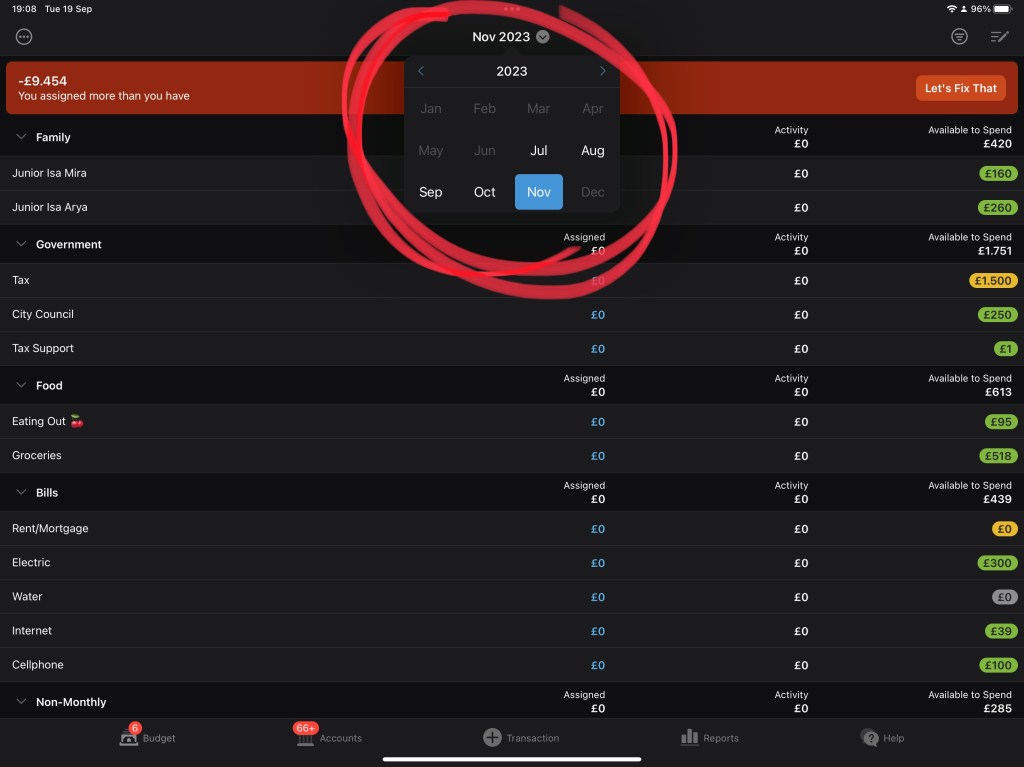Collapse the Bills category group
The width and height of the screenshot is (1024, 767).
coord(21,492)
